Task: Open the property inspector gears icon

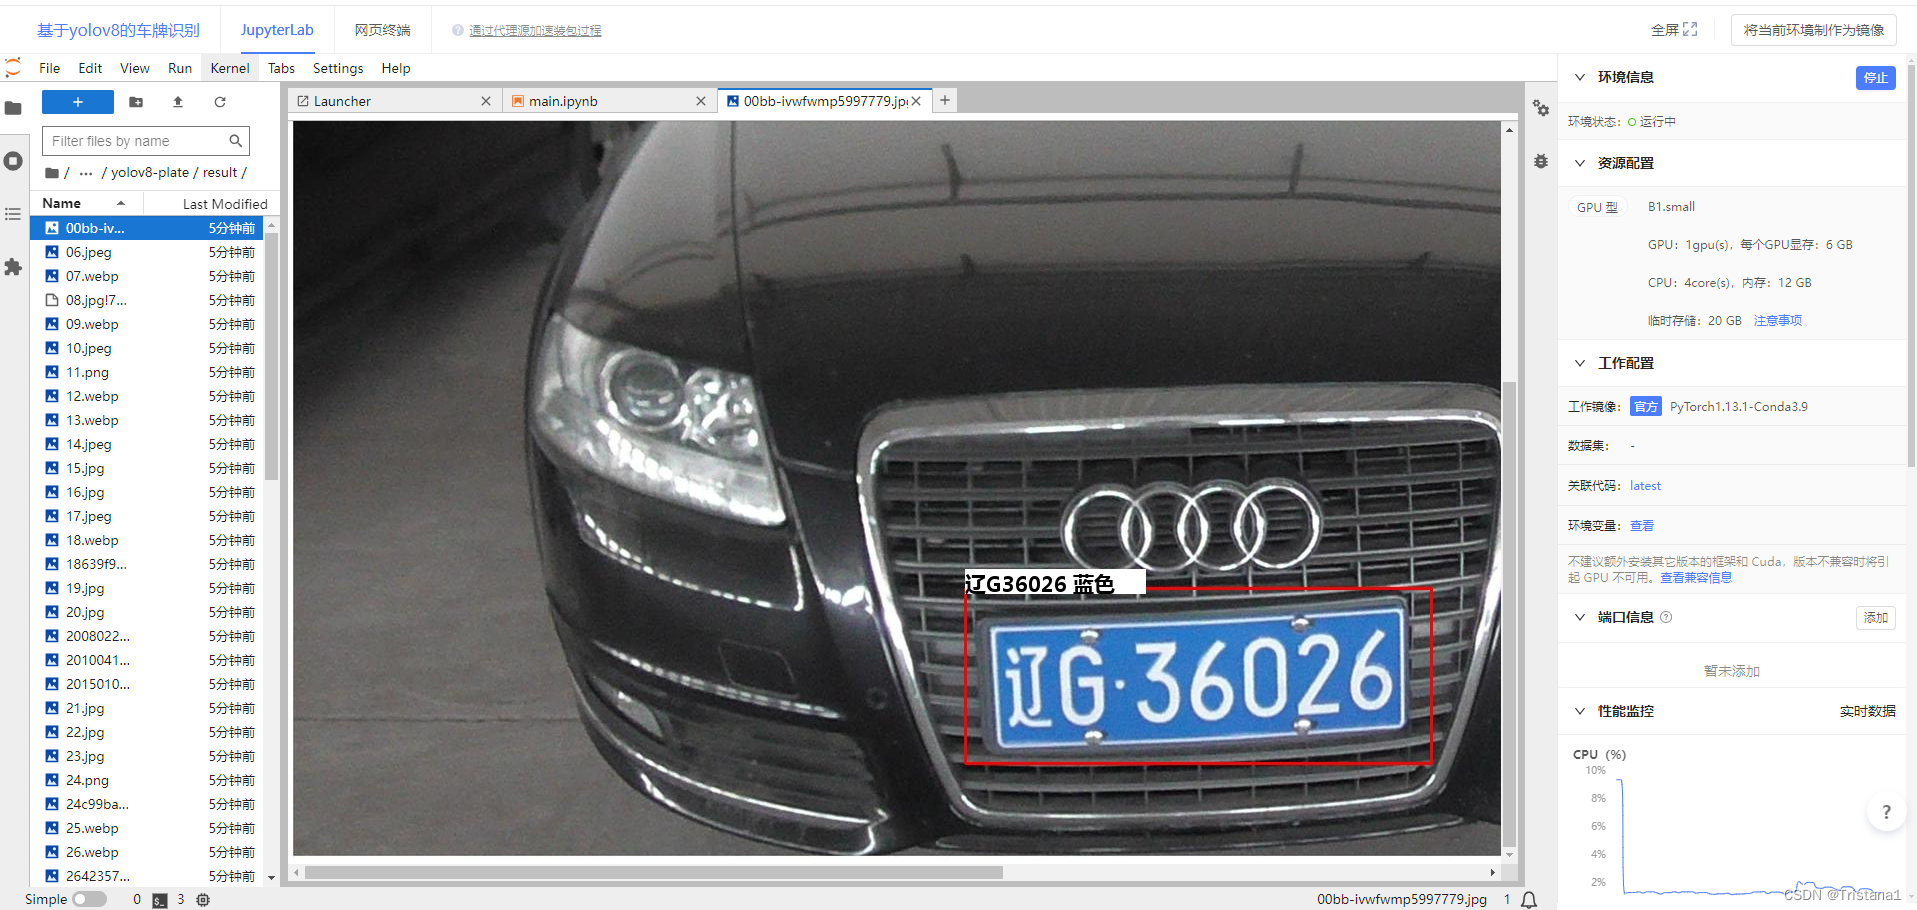Action: pos(1541,108)
